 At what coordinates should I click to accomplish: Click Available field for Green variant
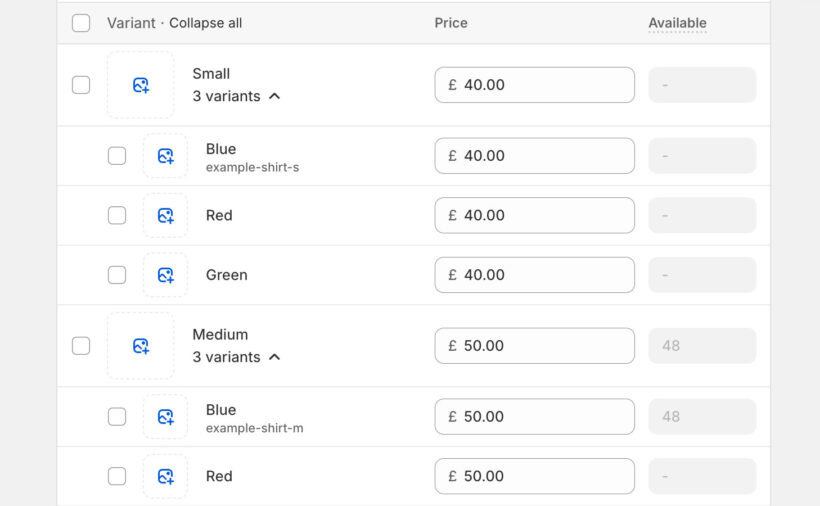702,275
